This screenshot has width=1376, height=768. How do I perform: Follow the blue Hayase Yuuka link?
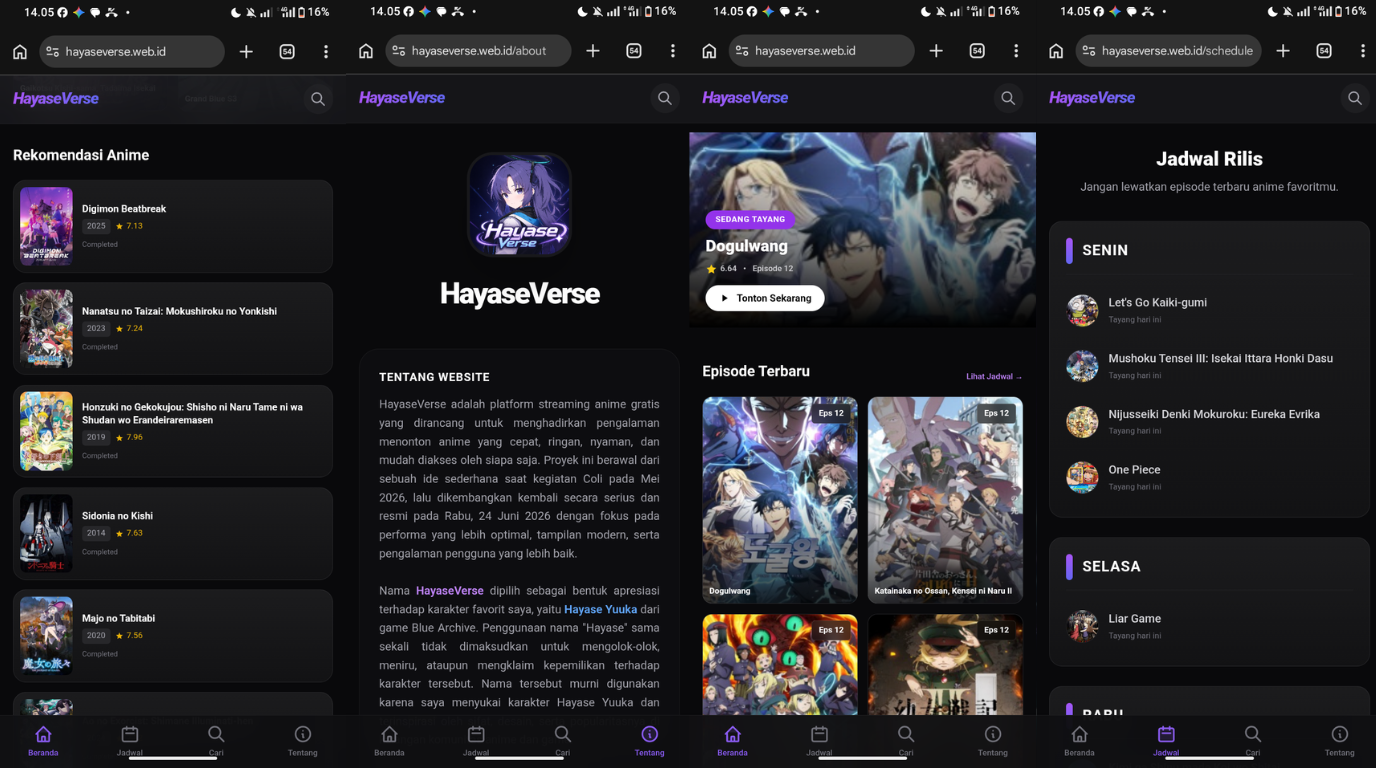[x=600, y=609]
